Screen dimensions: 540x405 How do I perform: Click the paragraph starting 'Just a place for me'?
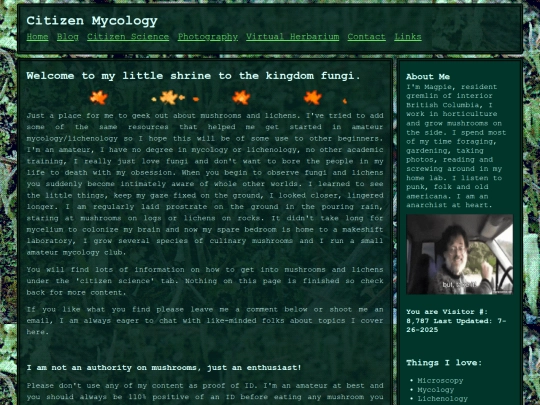click(205, 184)
